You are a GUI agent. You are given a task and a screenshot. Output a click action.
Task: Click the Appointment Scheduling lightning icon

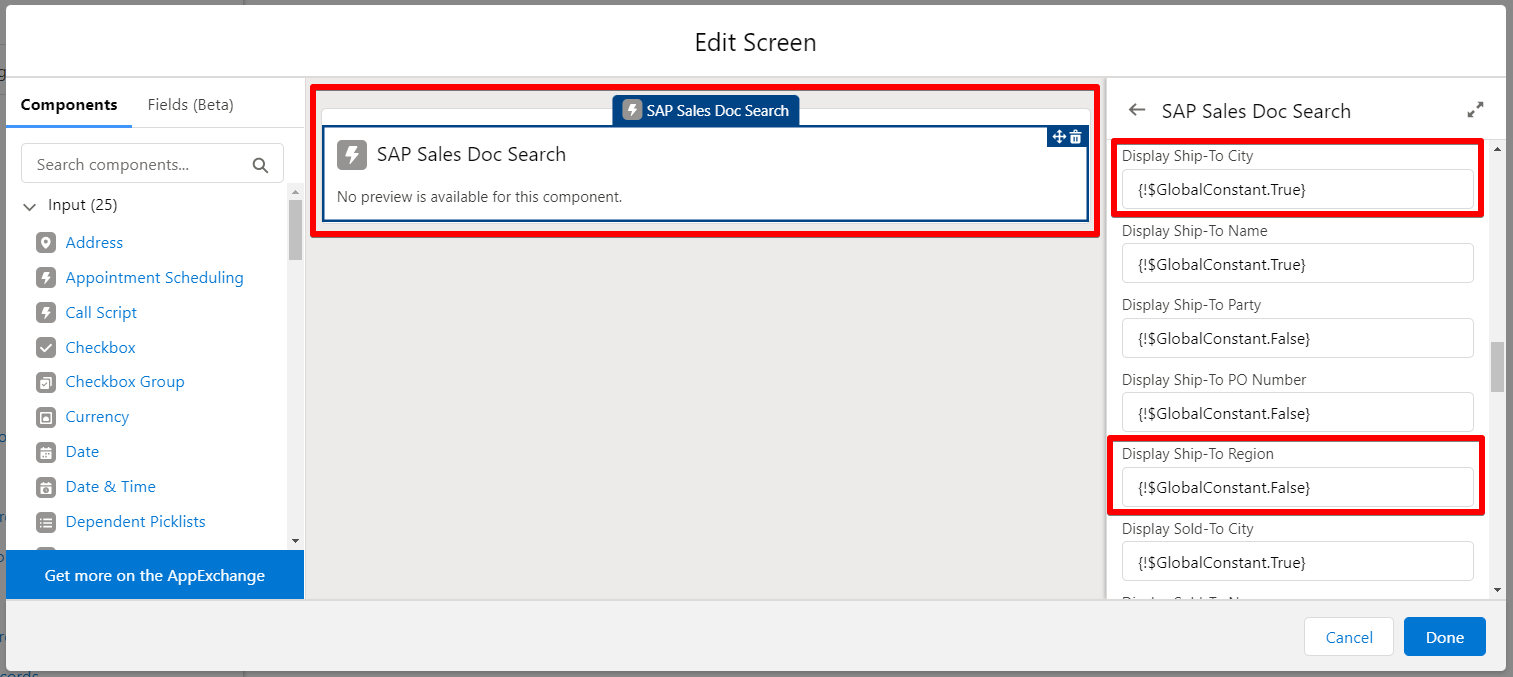(46, 278)
